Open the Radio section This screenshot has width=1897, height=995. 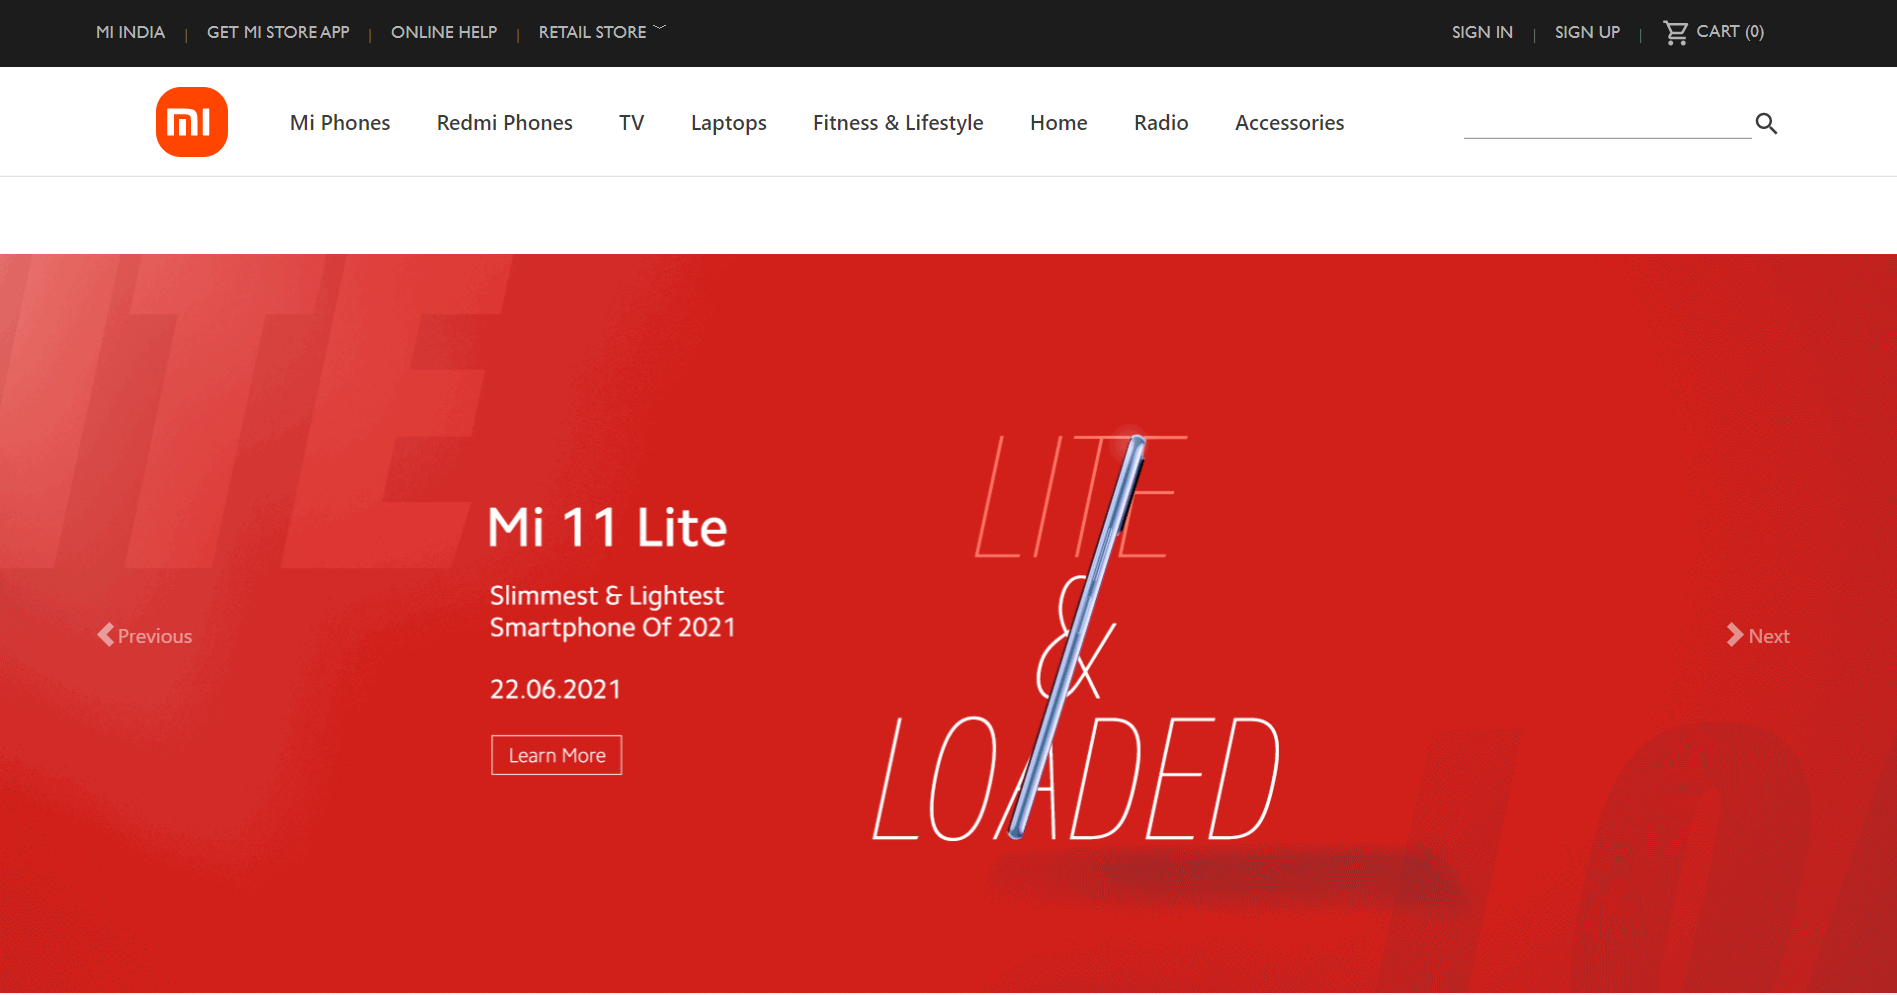click(1160, 123)
